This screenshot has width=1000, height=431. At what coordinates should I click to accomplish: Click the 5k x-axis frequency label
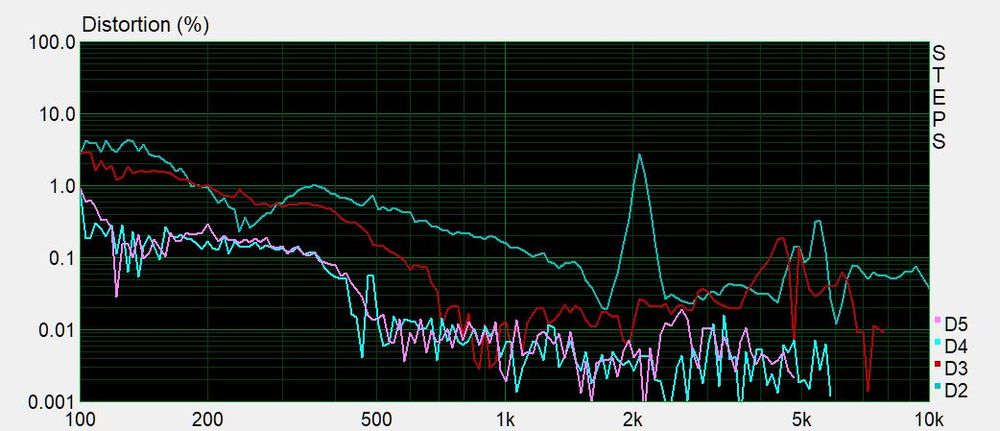point(802,421)
